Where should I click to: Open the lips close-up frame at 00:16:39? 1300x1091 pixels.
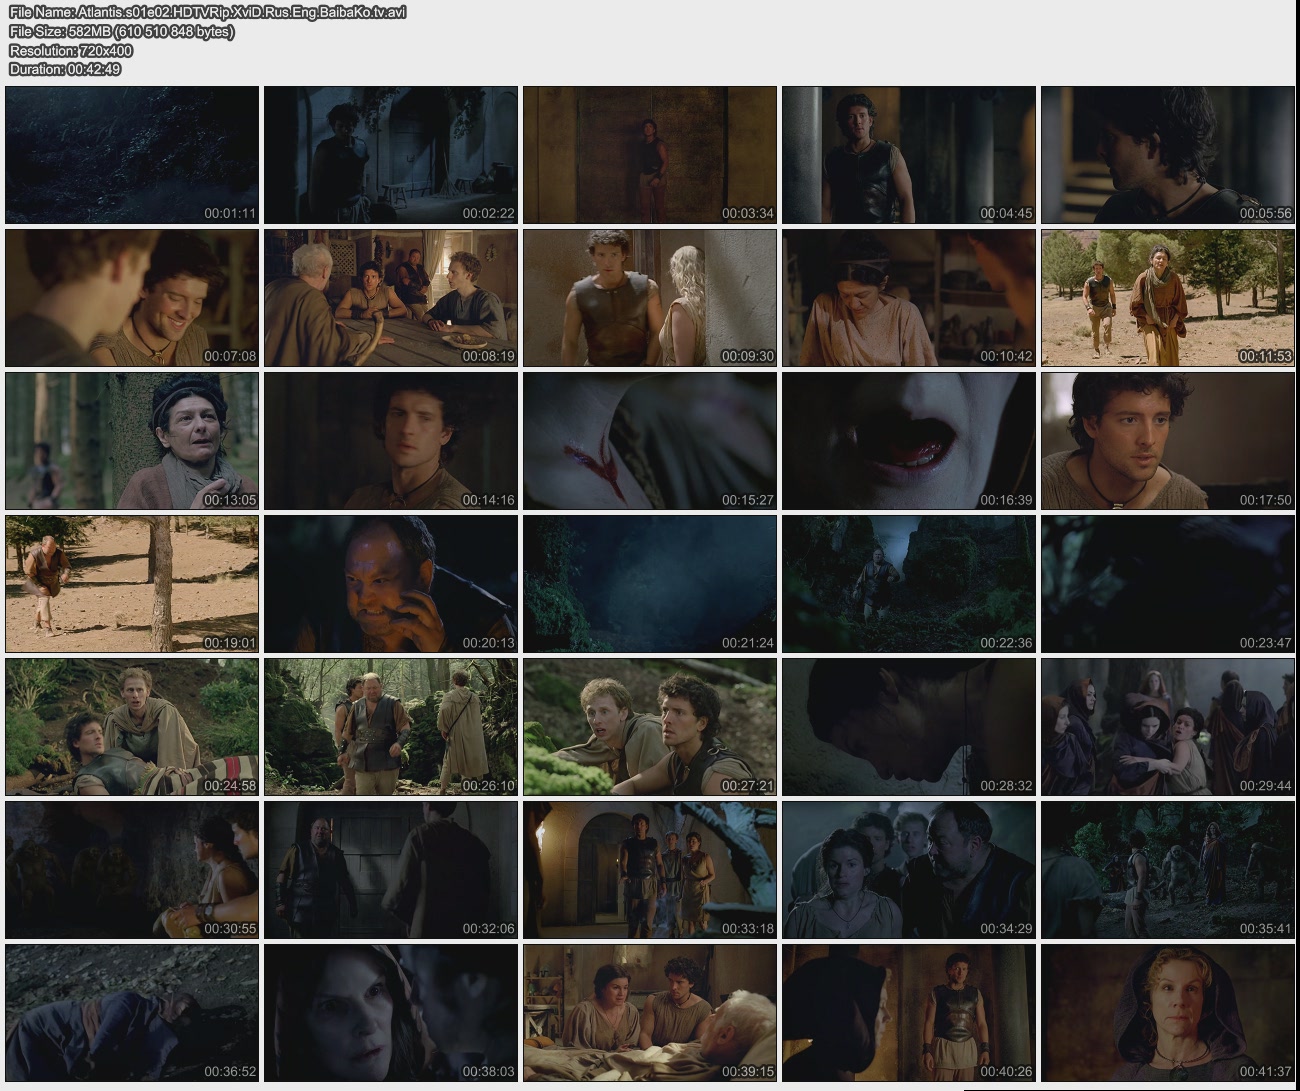[x=908, y=441]
